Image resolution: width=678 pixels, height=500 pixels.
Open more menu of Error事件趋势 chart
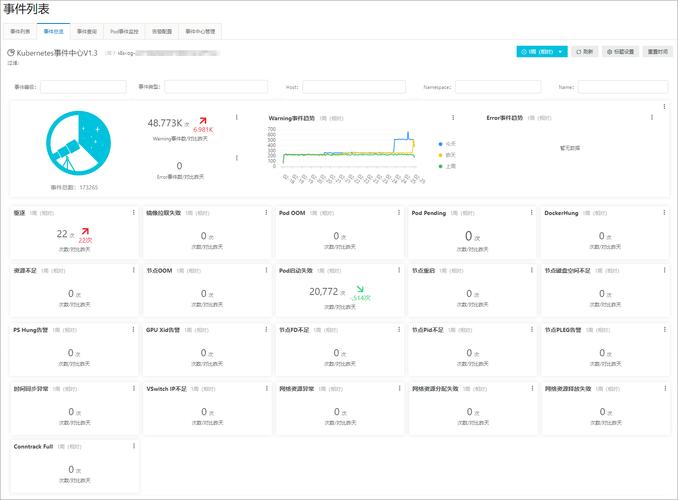click(x=652, y=117)
